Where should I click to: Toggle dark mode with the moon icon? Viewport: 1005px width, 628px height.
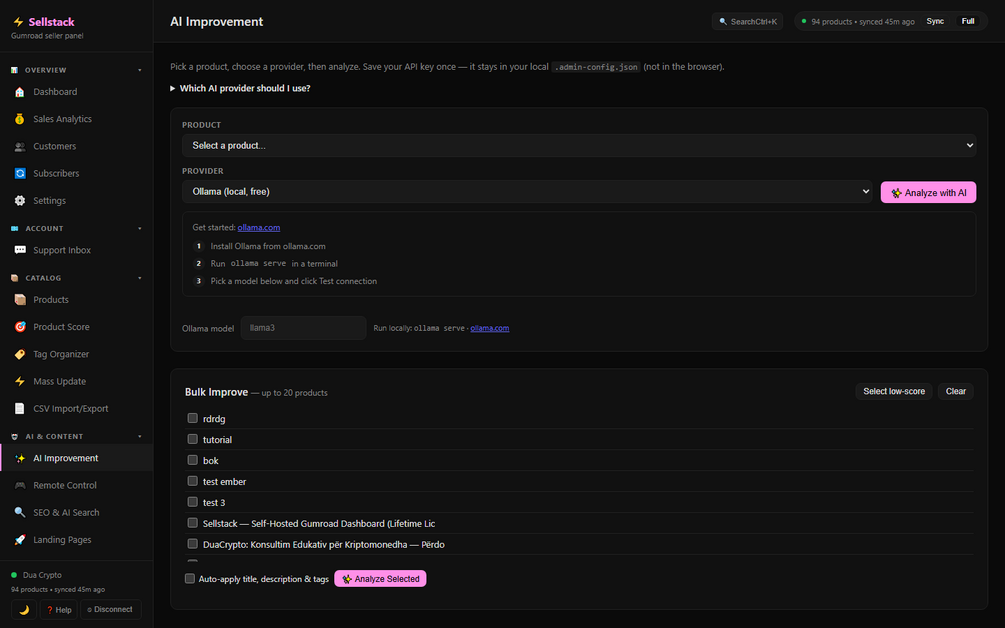(24, 610)
